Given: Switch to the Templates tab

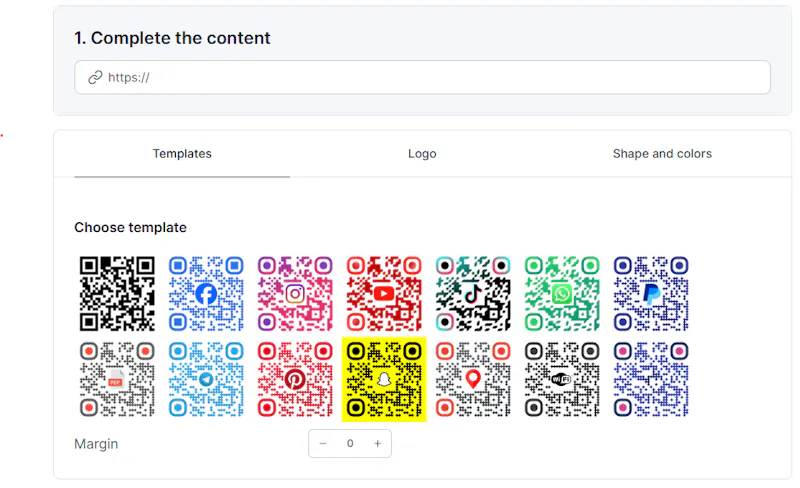Looking at the screenshot, I should pos(182,154).
